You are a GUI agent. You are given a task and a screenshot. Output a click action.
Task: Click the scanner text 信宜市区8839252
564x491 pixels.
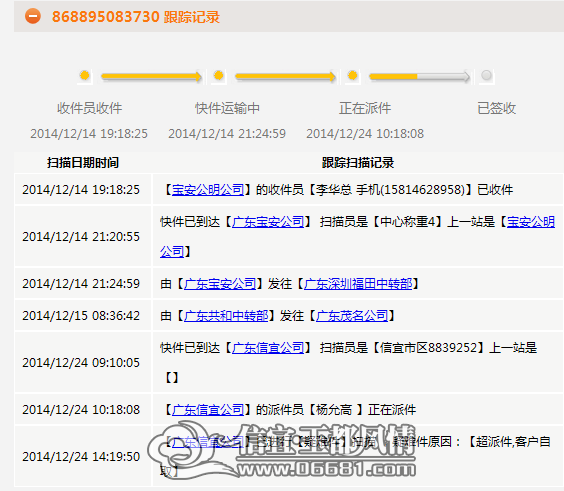pos(429,347)
